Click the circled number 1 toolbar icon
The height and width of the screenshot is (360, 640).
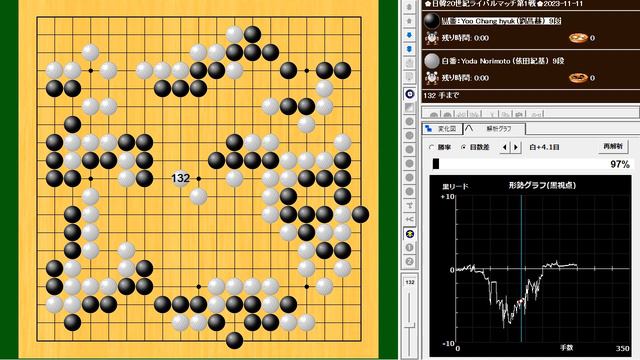[x=410, y=247]
